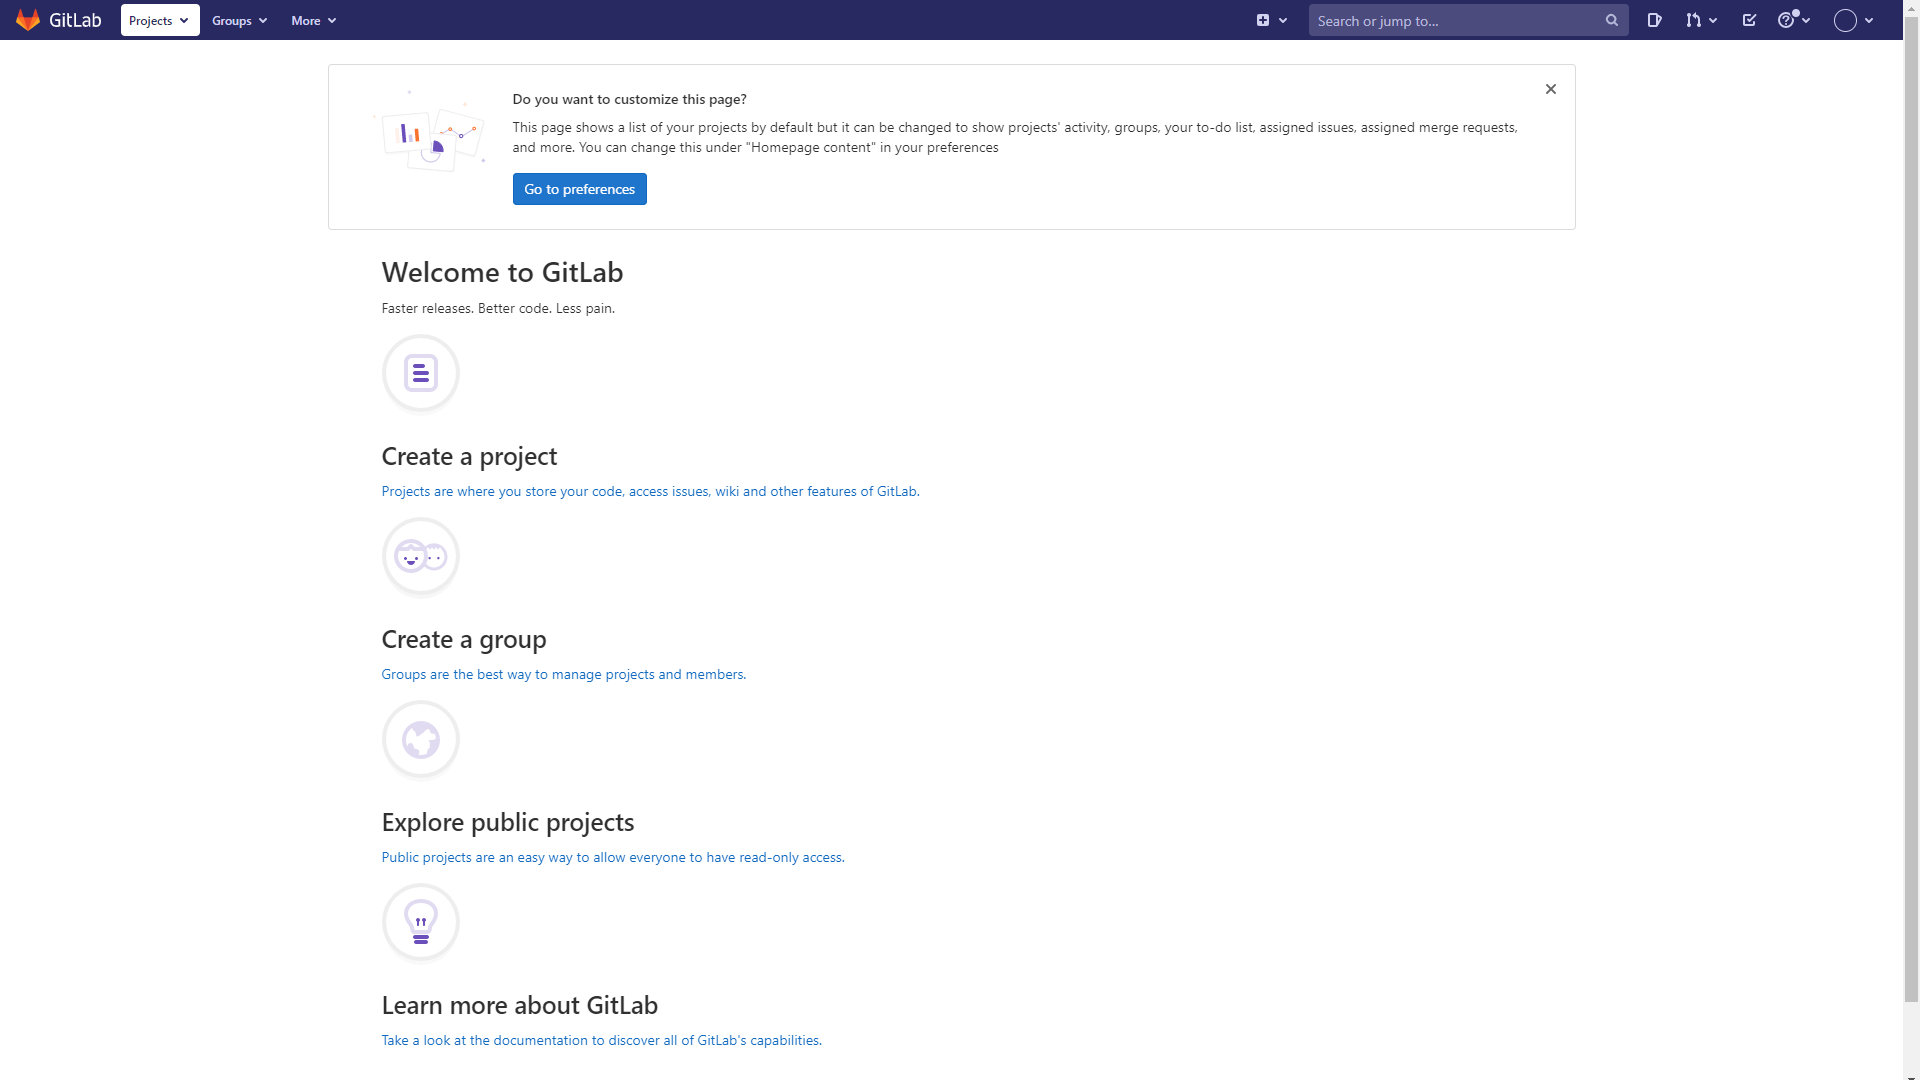Click the Create a project icon
The image size is (1920, 1080).
421,373
